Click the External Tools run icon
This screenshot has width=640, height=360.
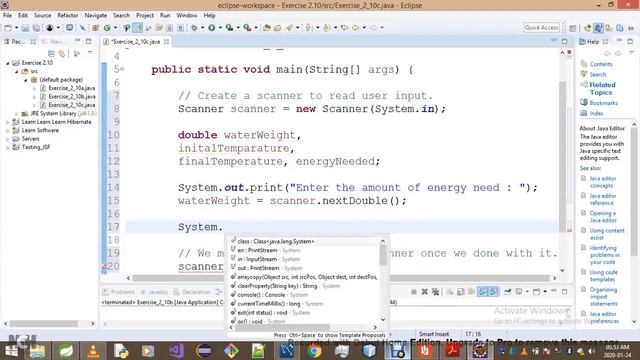click(x=247, y=28)
